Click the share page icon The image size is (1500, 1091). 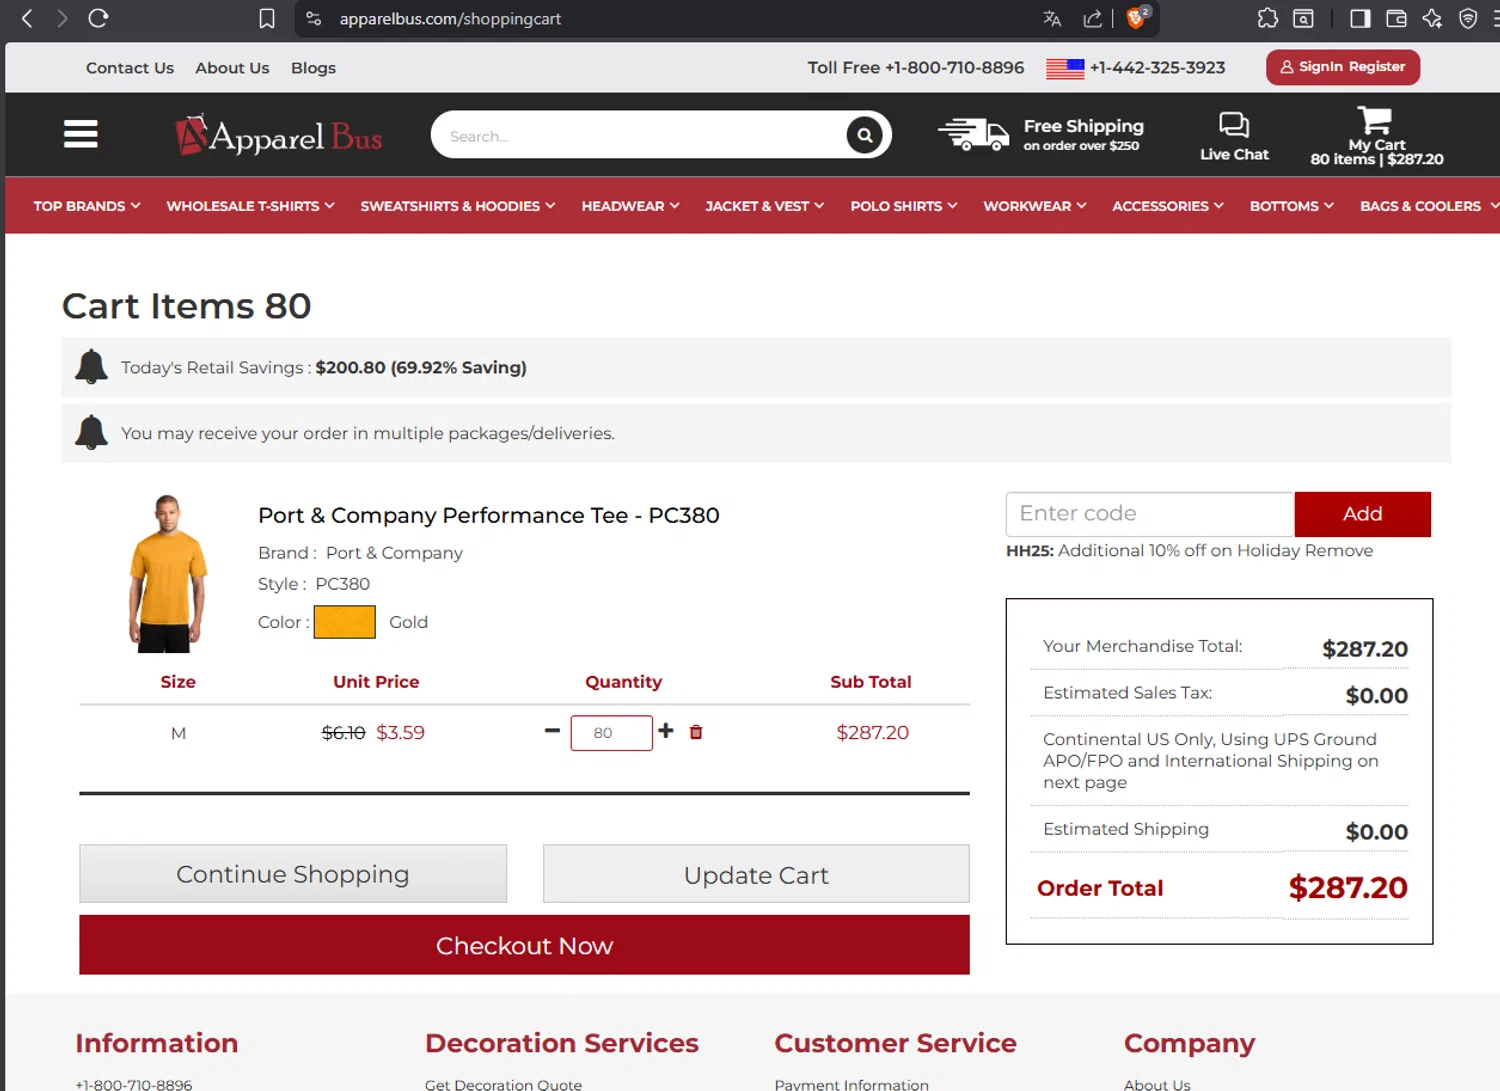point(1093,19)
